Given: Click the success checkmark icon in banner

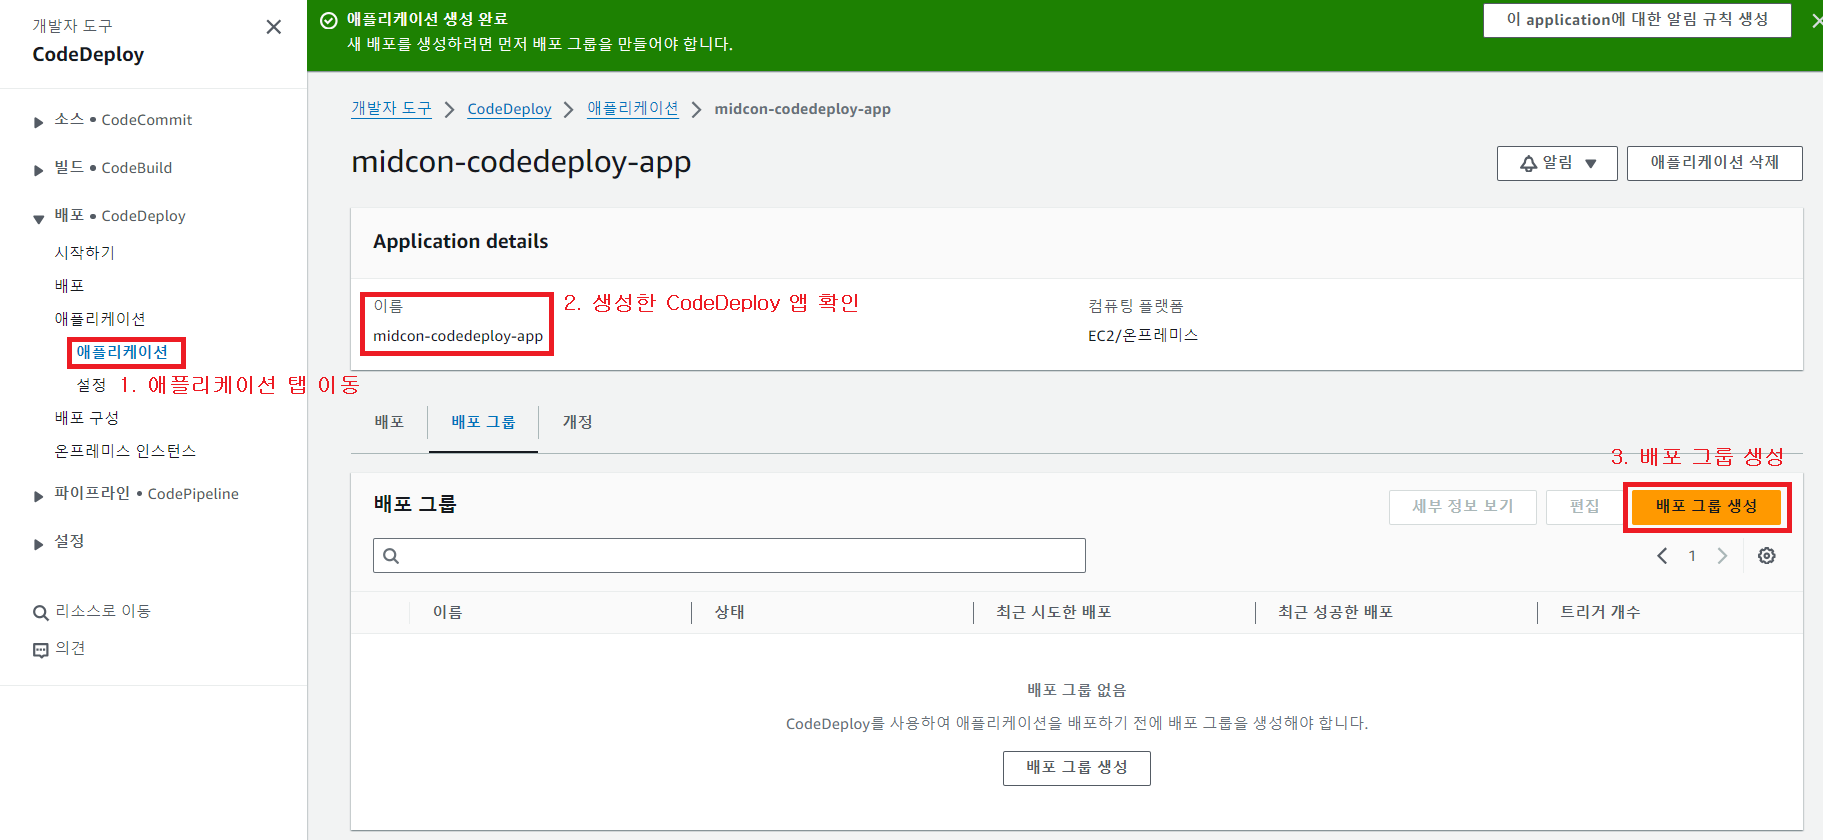Looking at the screenshot, I should click(x=328, y=20).
